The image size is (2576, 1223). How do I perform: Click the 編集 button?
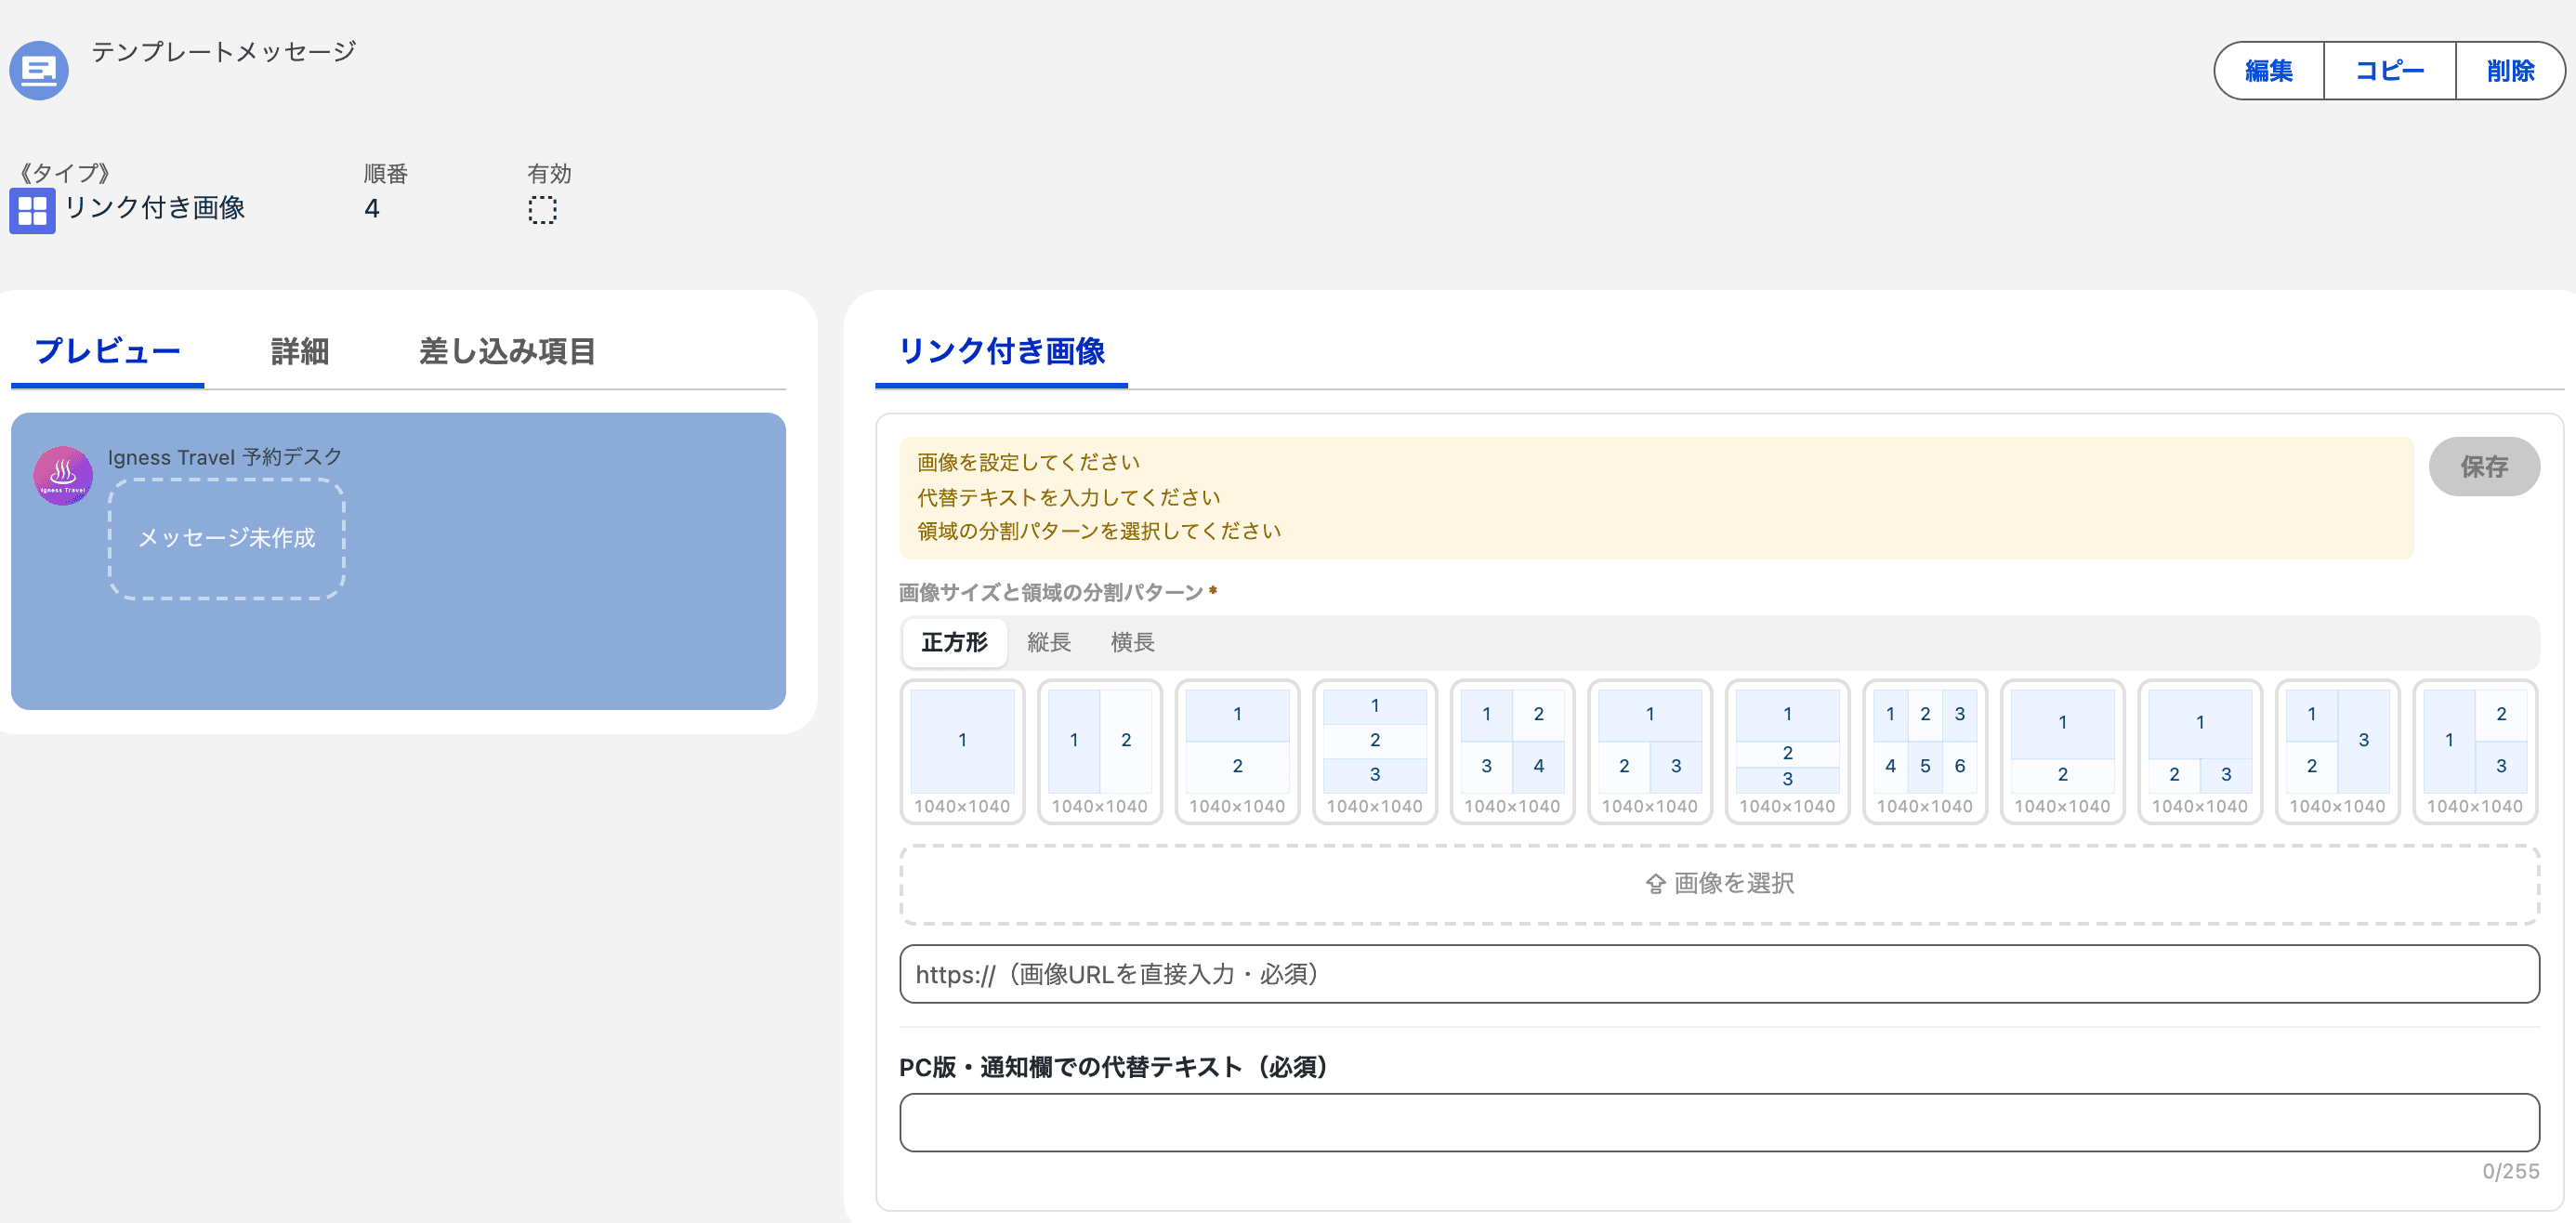(x=2269, y=71)
